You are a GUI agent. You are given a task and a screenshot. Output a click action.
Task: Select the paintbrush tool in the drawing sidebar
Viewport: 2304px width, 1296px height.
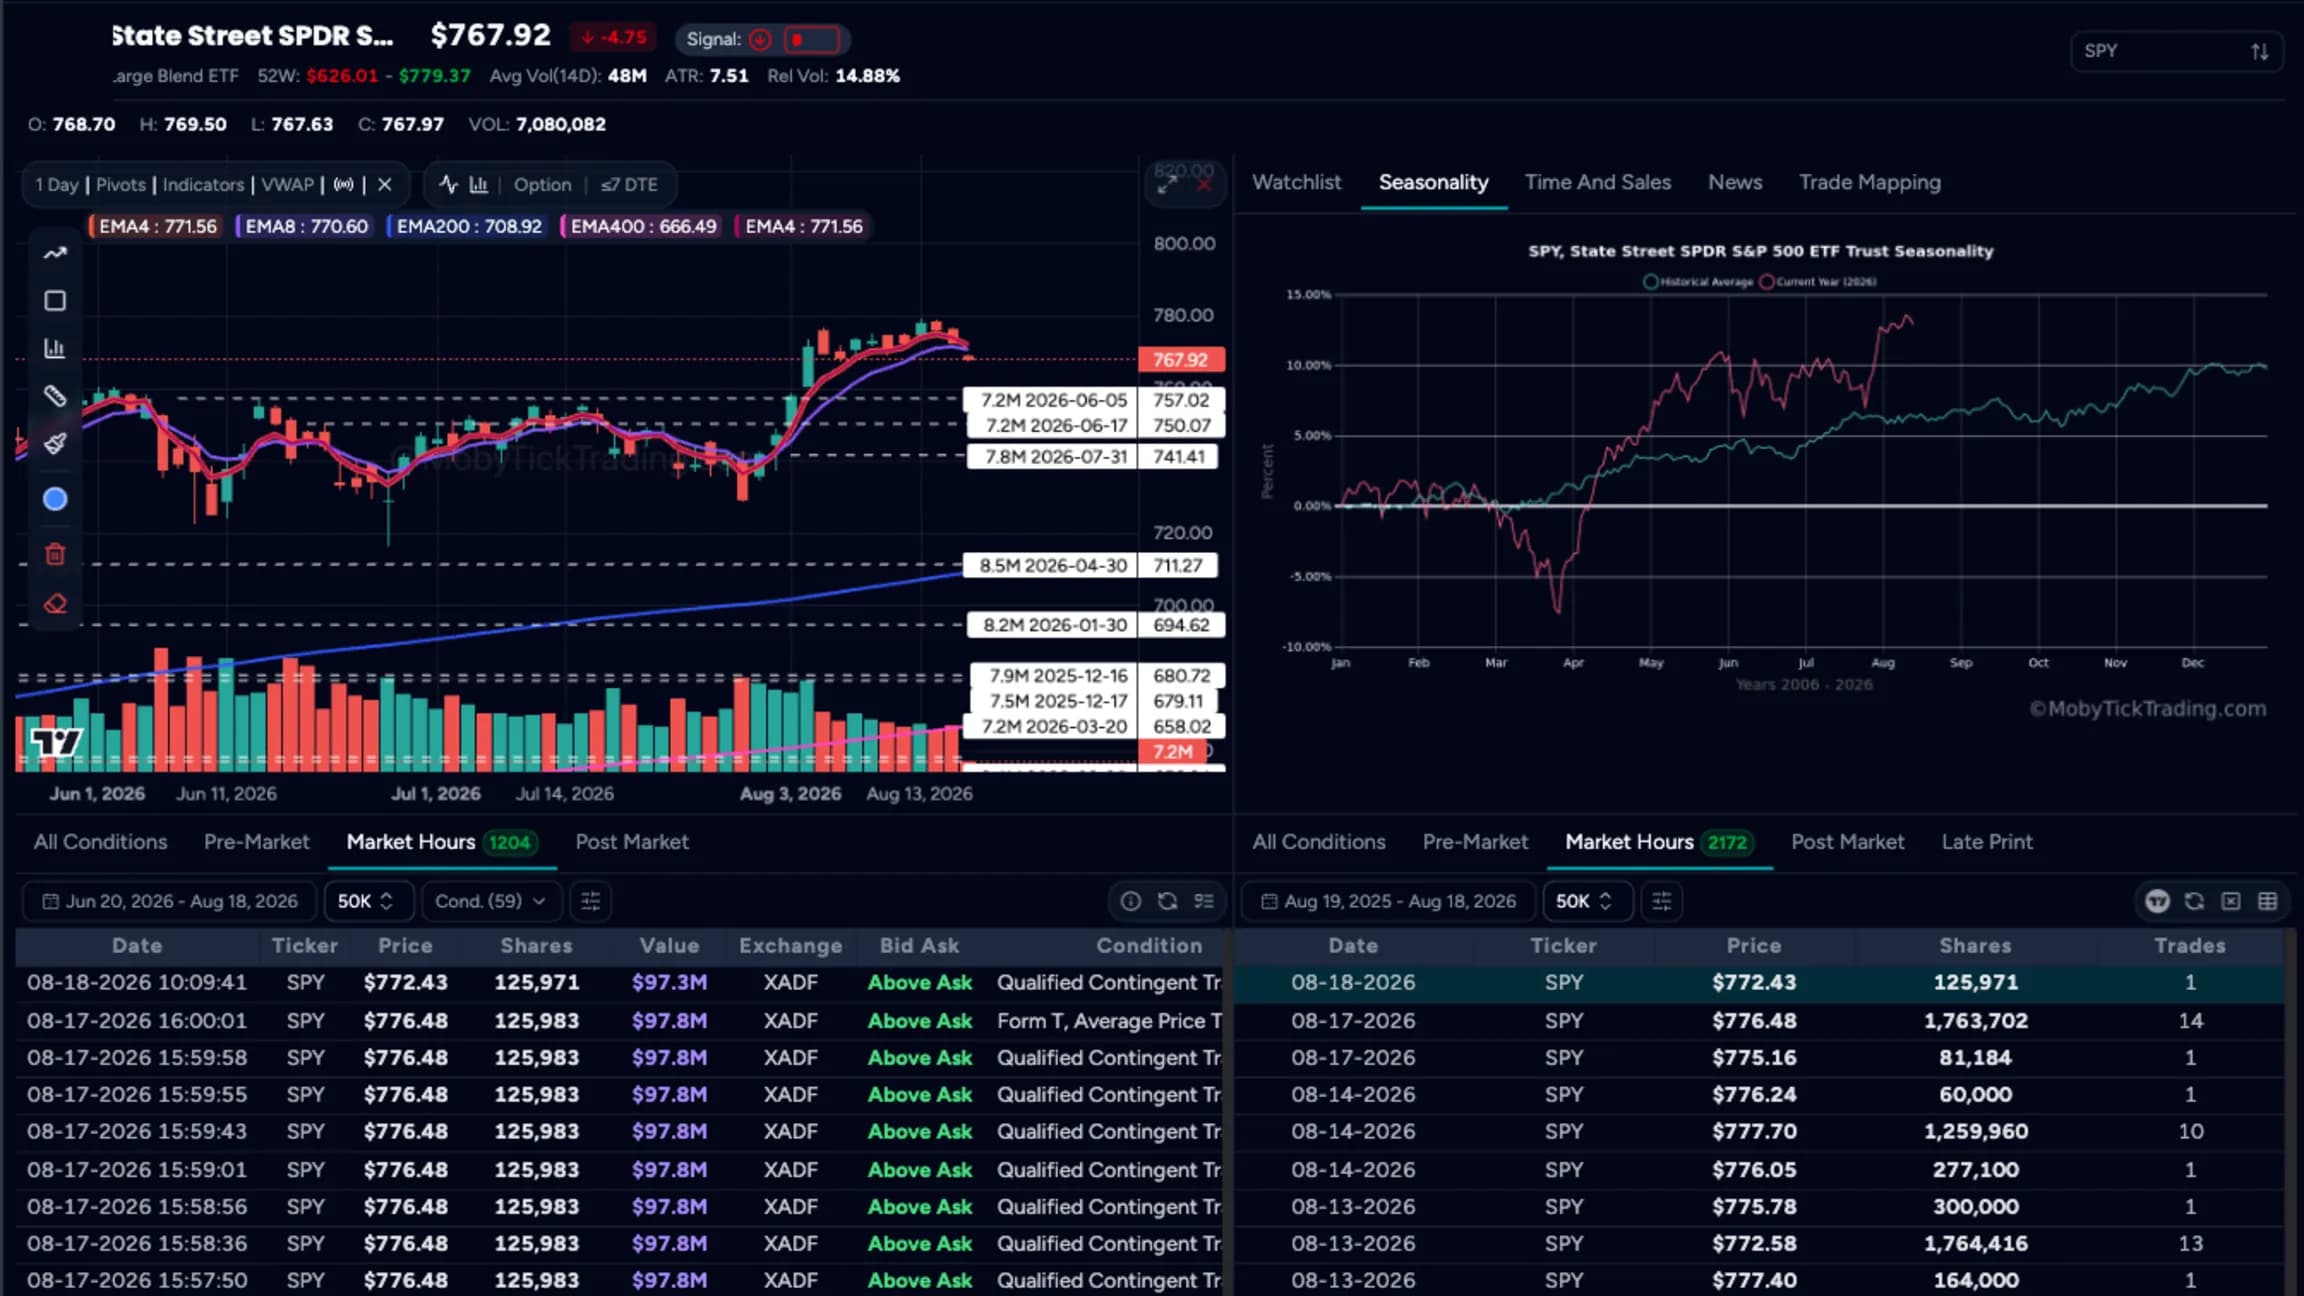55,443
